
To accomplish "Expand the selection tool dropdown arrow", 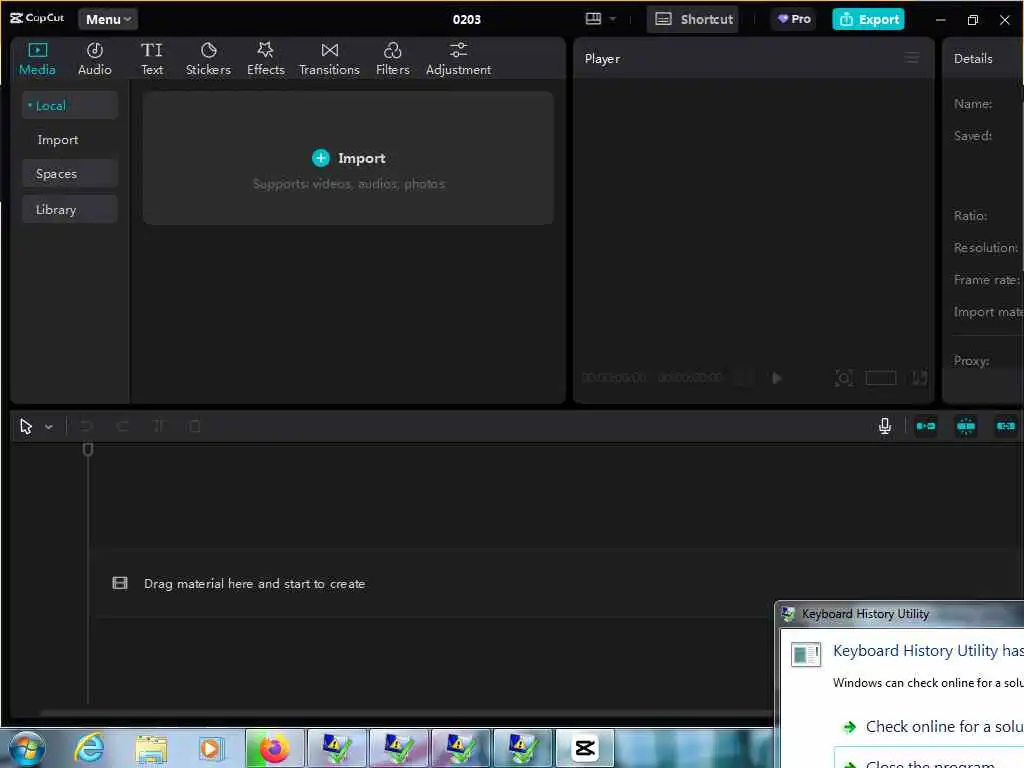I will click(x=49, y=427).
